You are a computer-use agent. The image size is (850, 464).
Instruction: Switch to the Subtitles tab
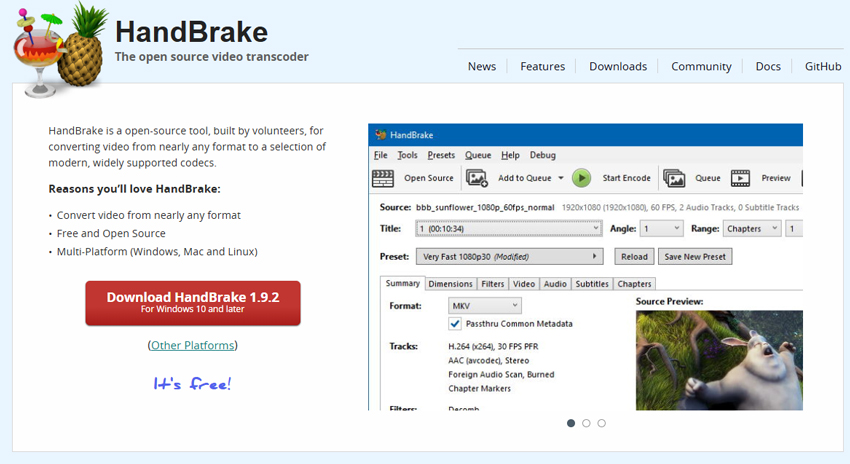click(x=592, y=283)
